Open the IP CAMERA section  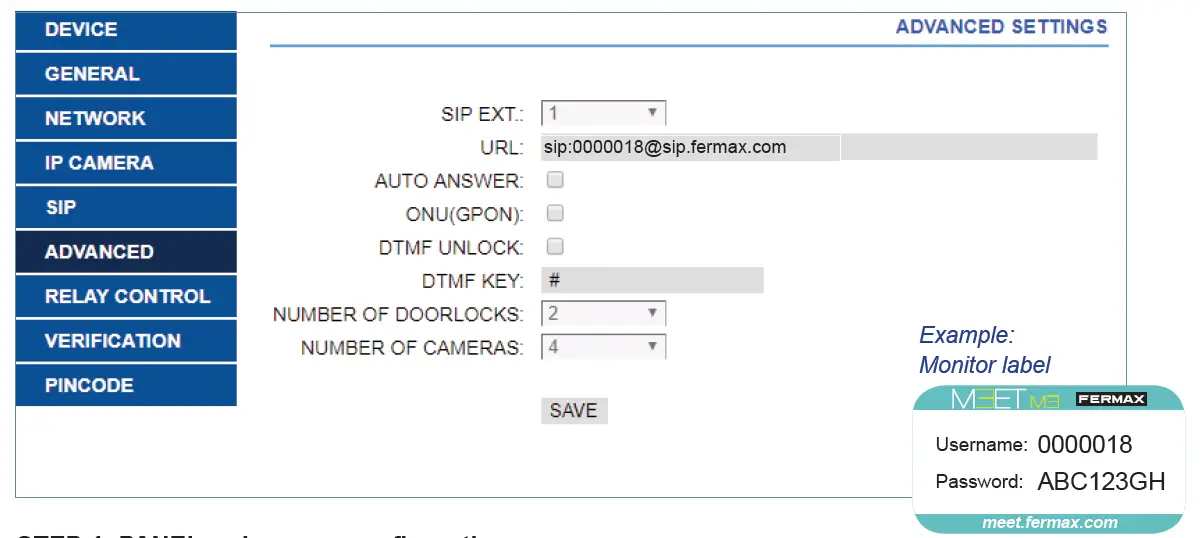(x=126, y=163)
